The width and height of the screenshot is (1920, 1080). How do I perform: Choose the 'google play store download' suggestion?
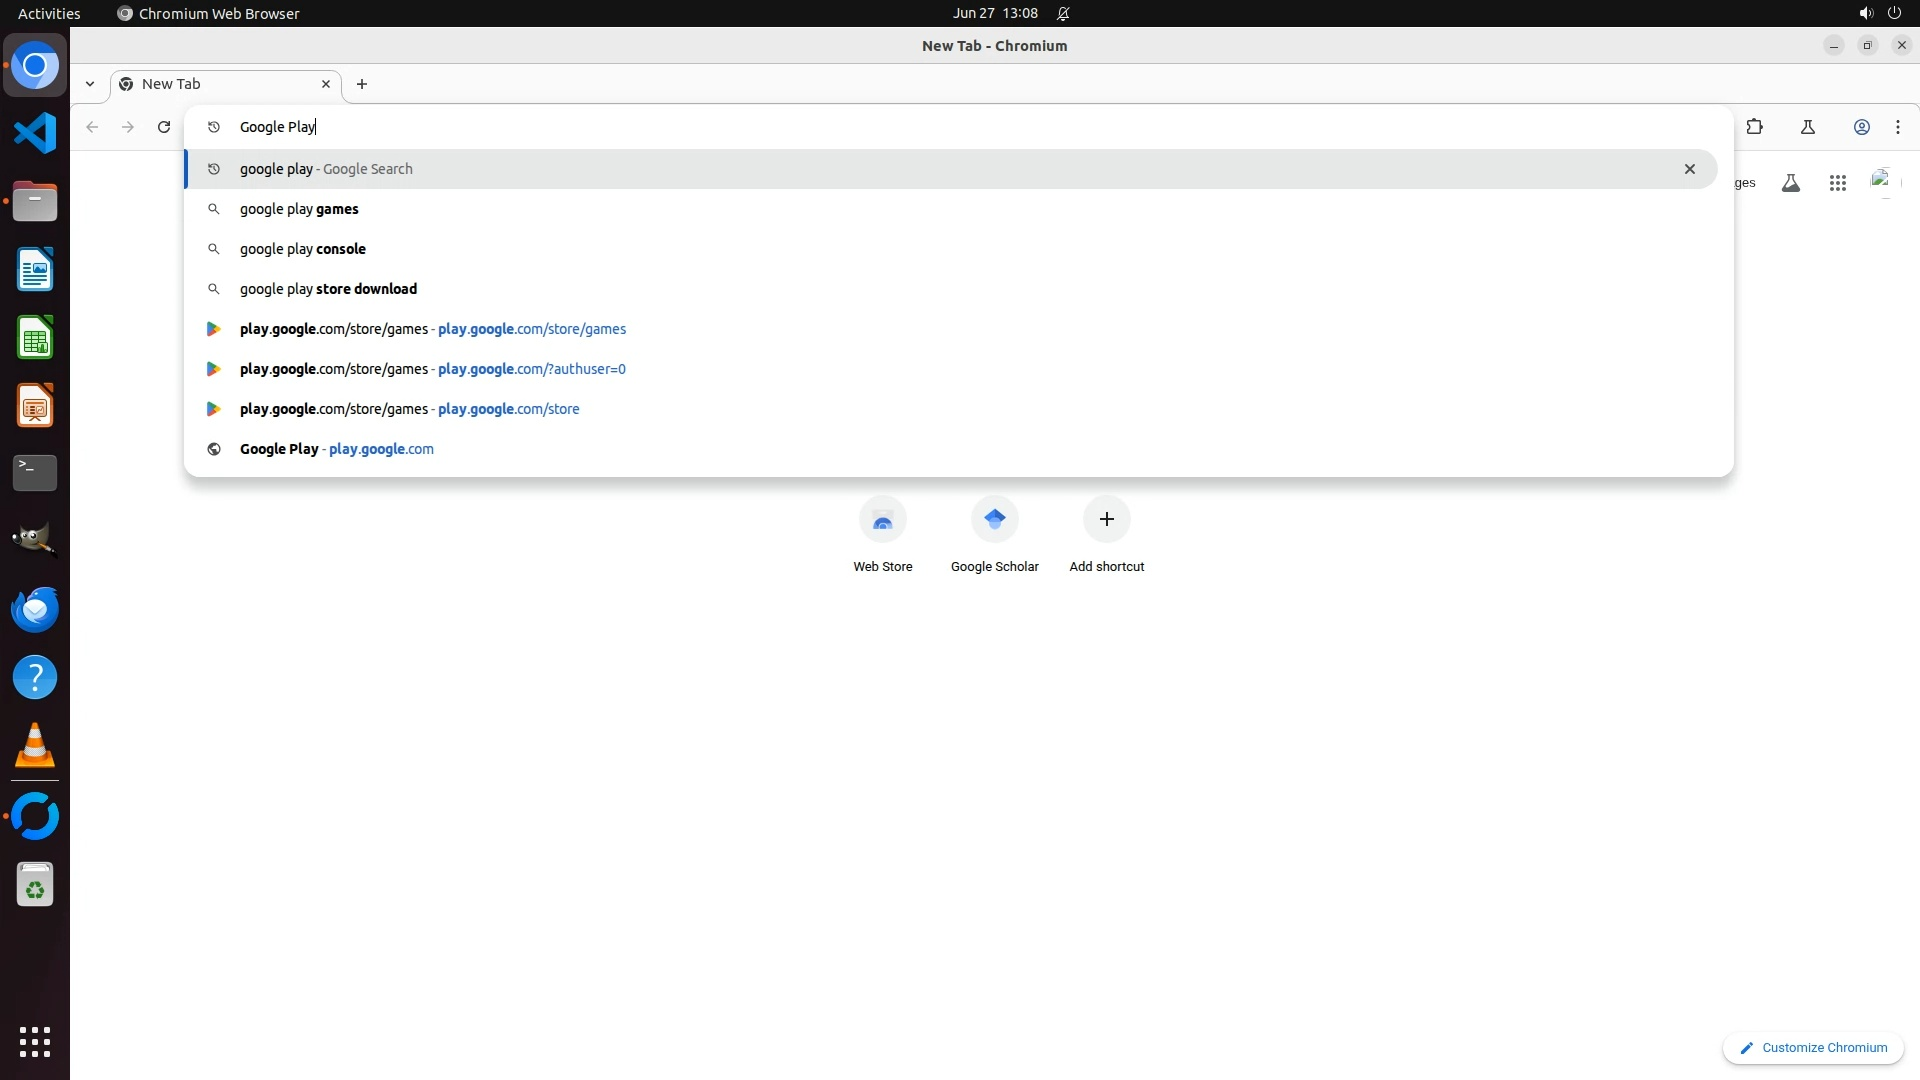328,289
